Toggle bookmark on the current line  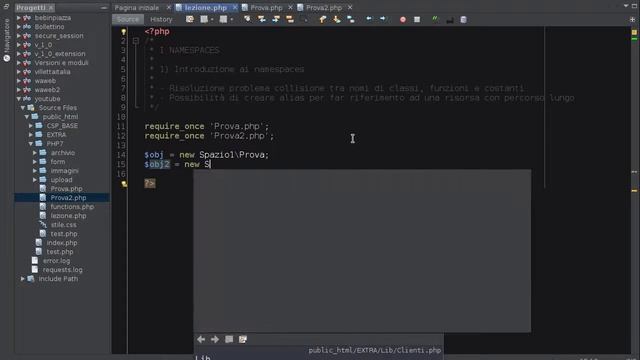[351, 19]
